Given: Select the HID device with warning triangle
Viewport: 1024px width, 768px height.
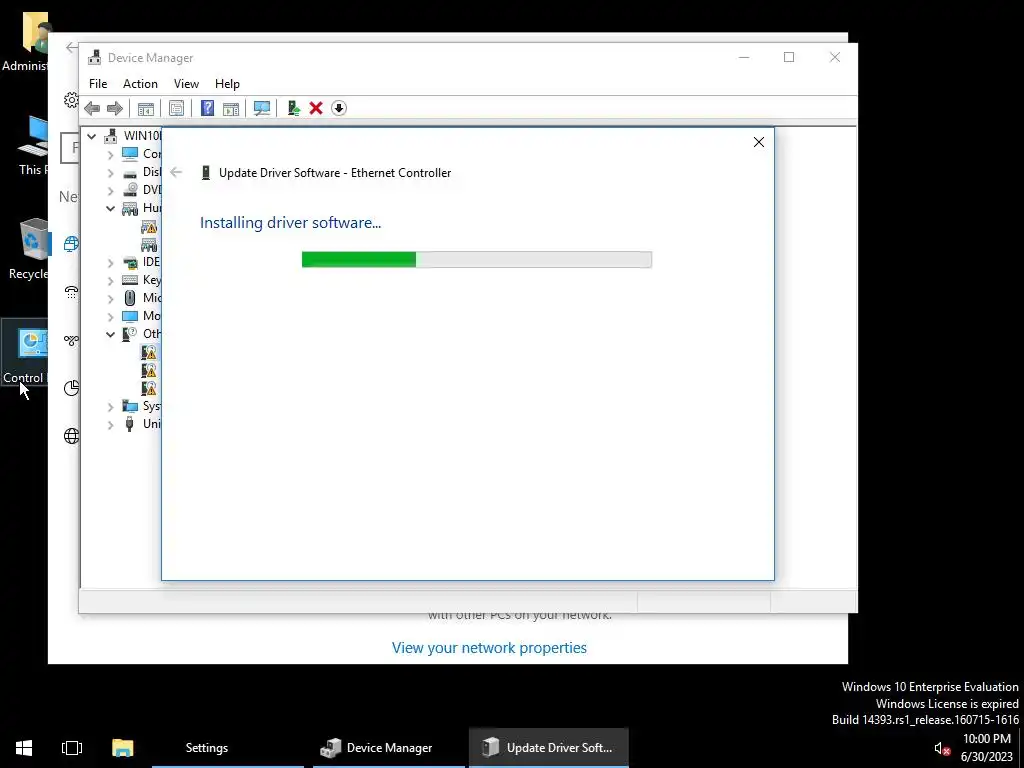Looking at the screenshot, I should 149,227.
